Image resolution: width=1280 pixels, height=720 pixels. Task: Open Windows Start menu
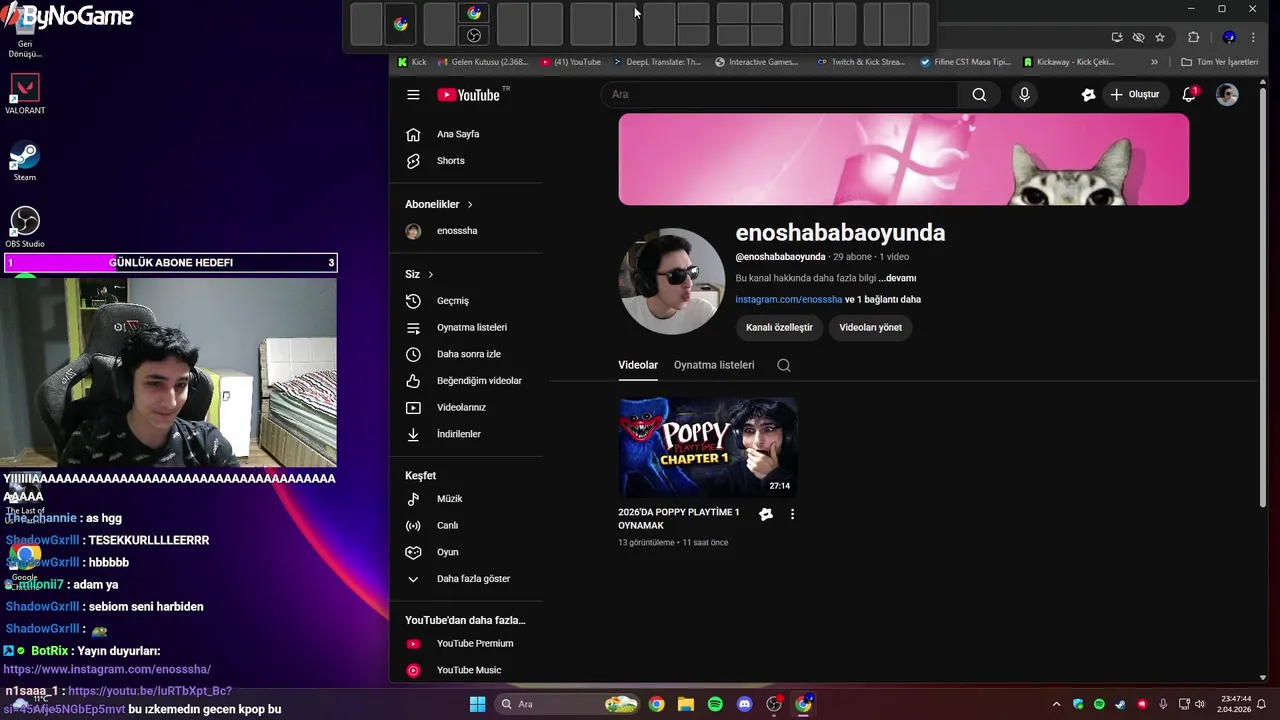pyautogui.click(x=477, y=704)
